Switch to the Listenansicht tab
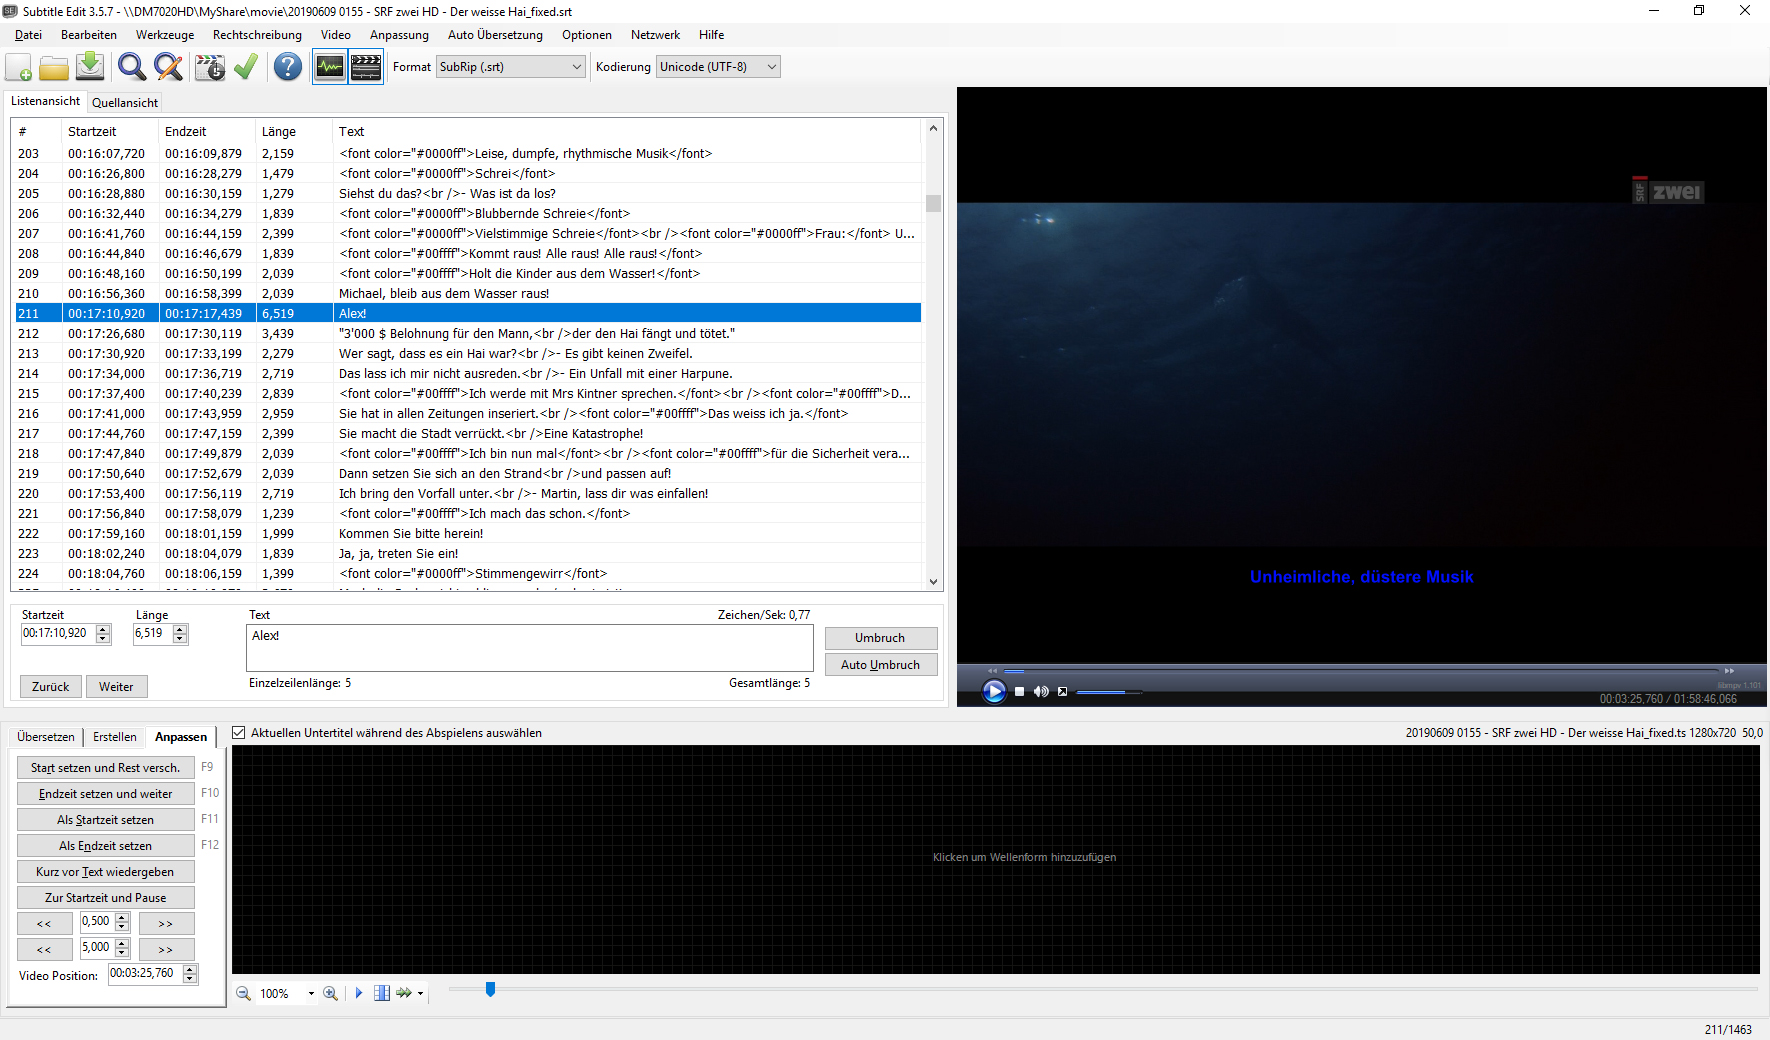The height and width of the screenshot is (1040, 1770). [x=45, y=101]
